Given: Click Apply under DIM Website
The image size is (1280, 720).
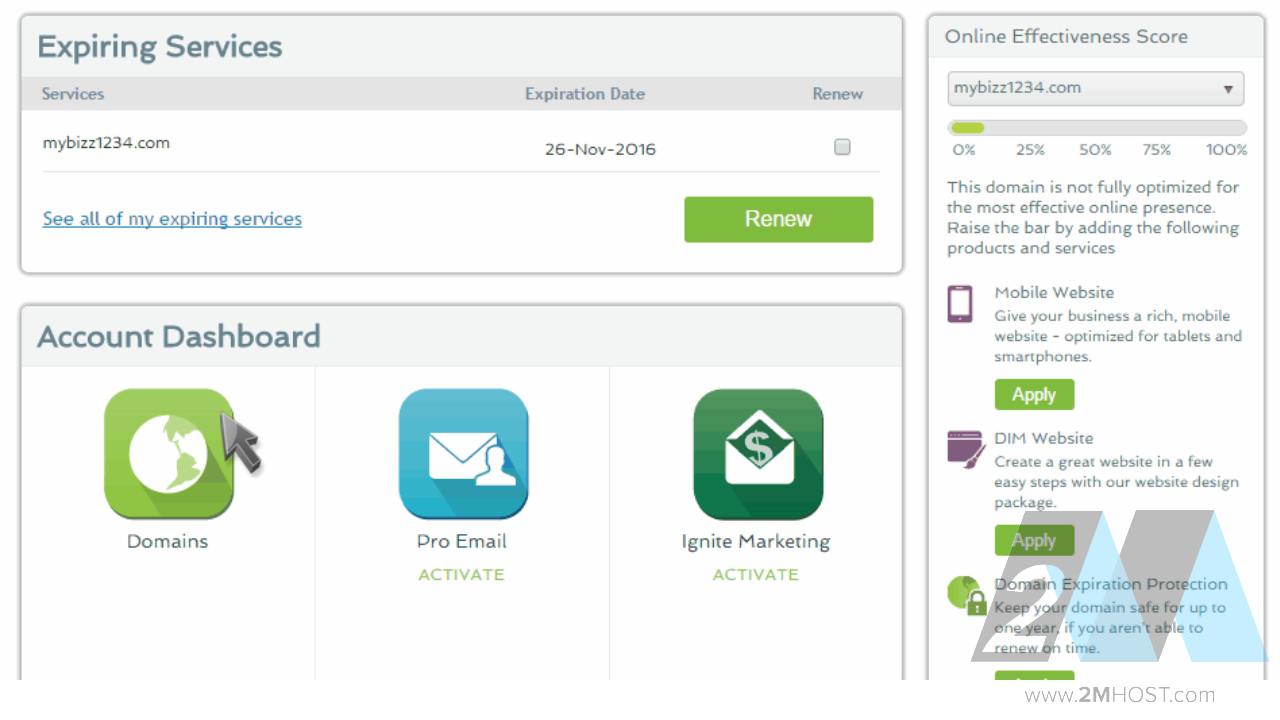Looking at the screenshot, I should click(1034, 540).
